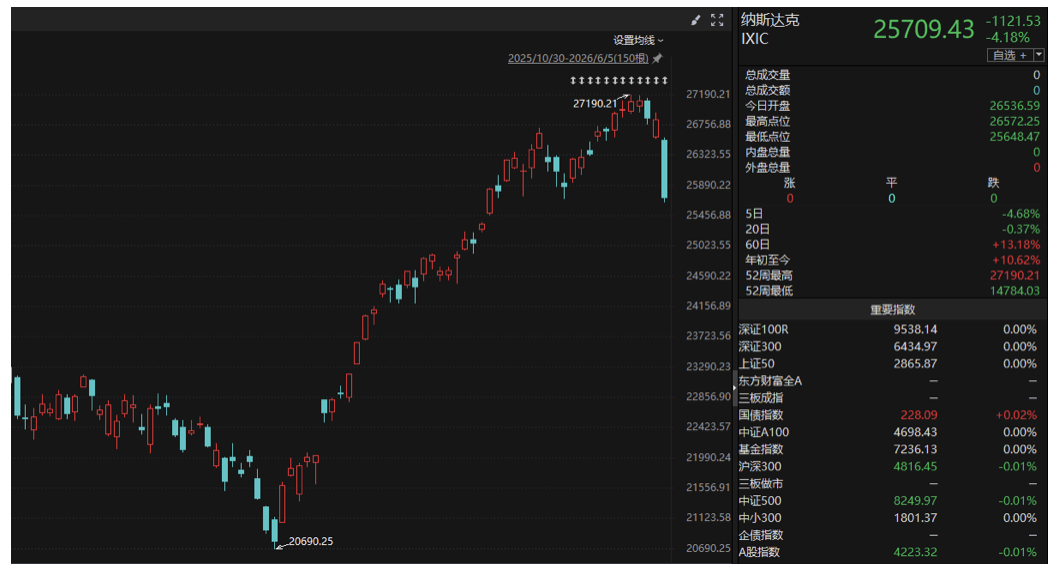The image size is (1058, 572).
Task: Open the 国债指数 index row
Action: click(892, 415)
